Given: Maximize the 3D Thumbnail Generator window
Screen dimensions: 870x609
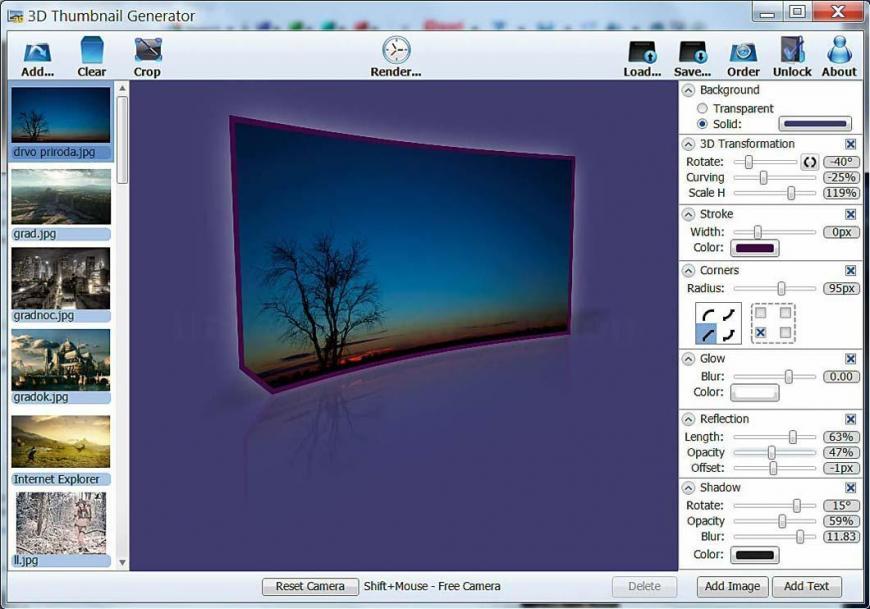Looking at the screenshot, I should [x=798, y=12].
